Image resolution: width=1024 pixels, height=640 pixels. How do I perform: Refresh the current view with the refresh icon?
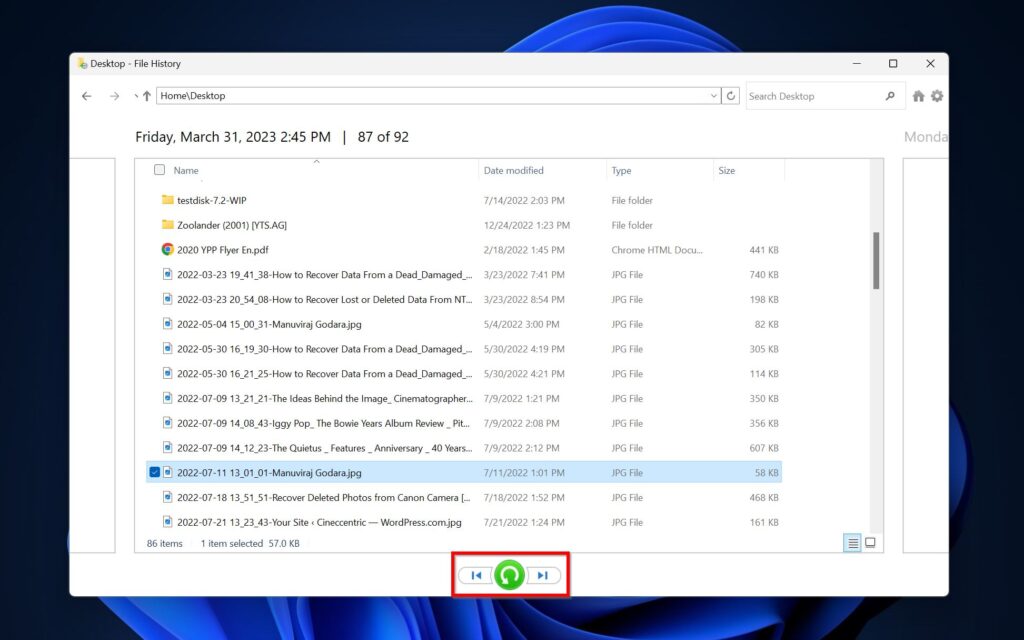pos(730,95)
